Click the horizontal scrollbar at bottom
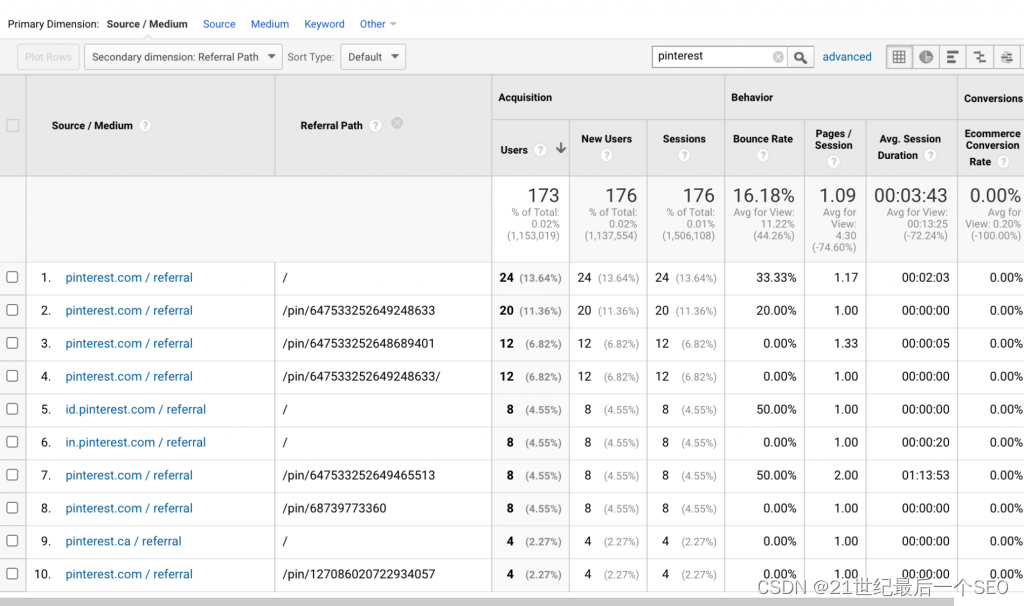This screenshot has height=606, width=1024. 477,601
